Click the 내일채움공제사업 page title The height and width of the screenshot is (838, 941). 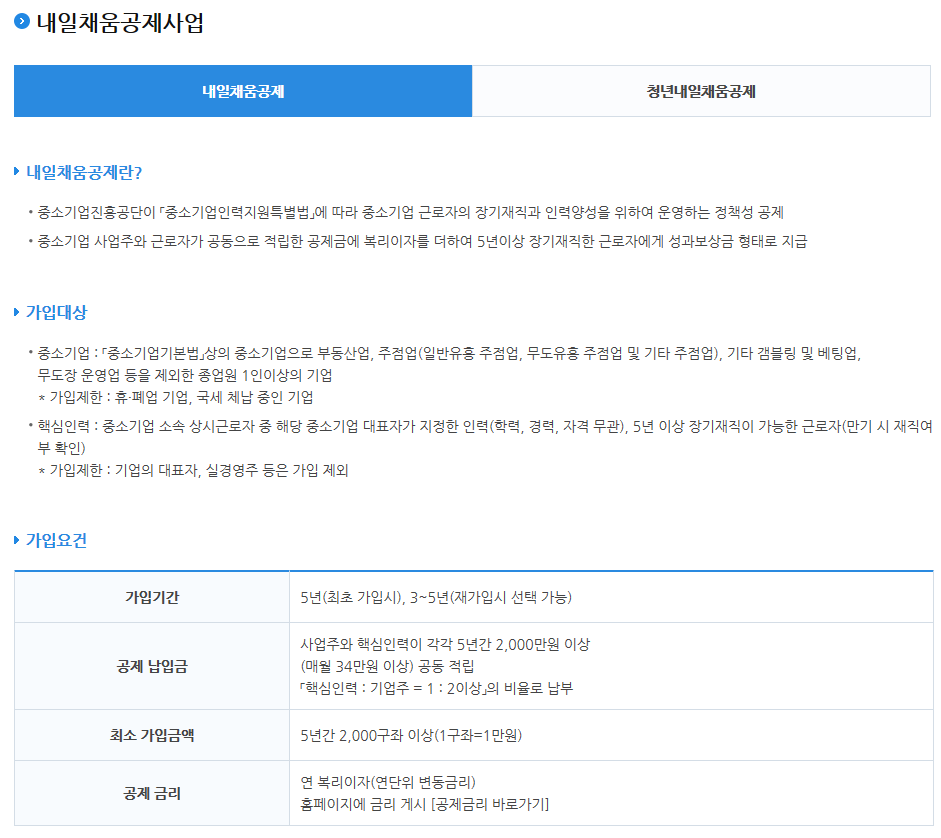120,23
